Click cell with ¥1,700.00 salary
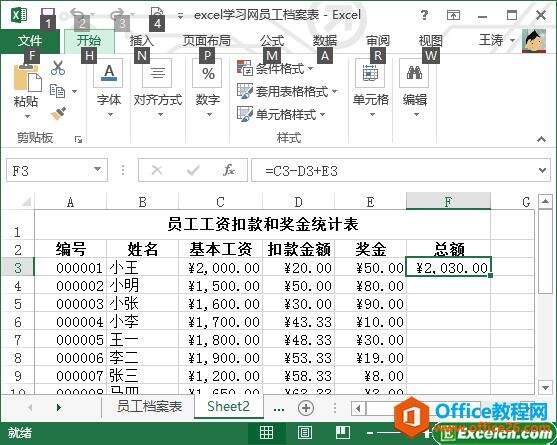Viewport: 557px width, 445px height. (221, 322)
